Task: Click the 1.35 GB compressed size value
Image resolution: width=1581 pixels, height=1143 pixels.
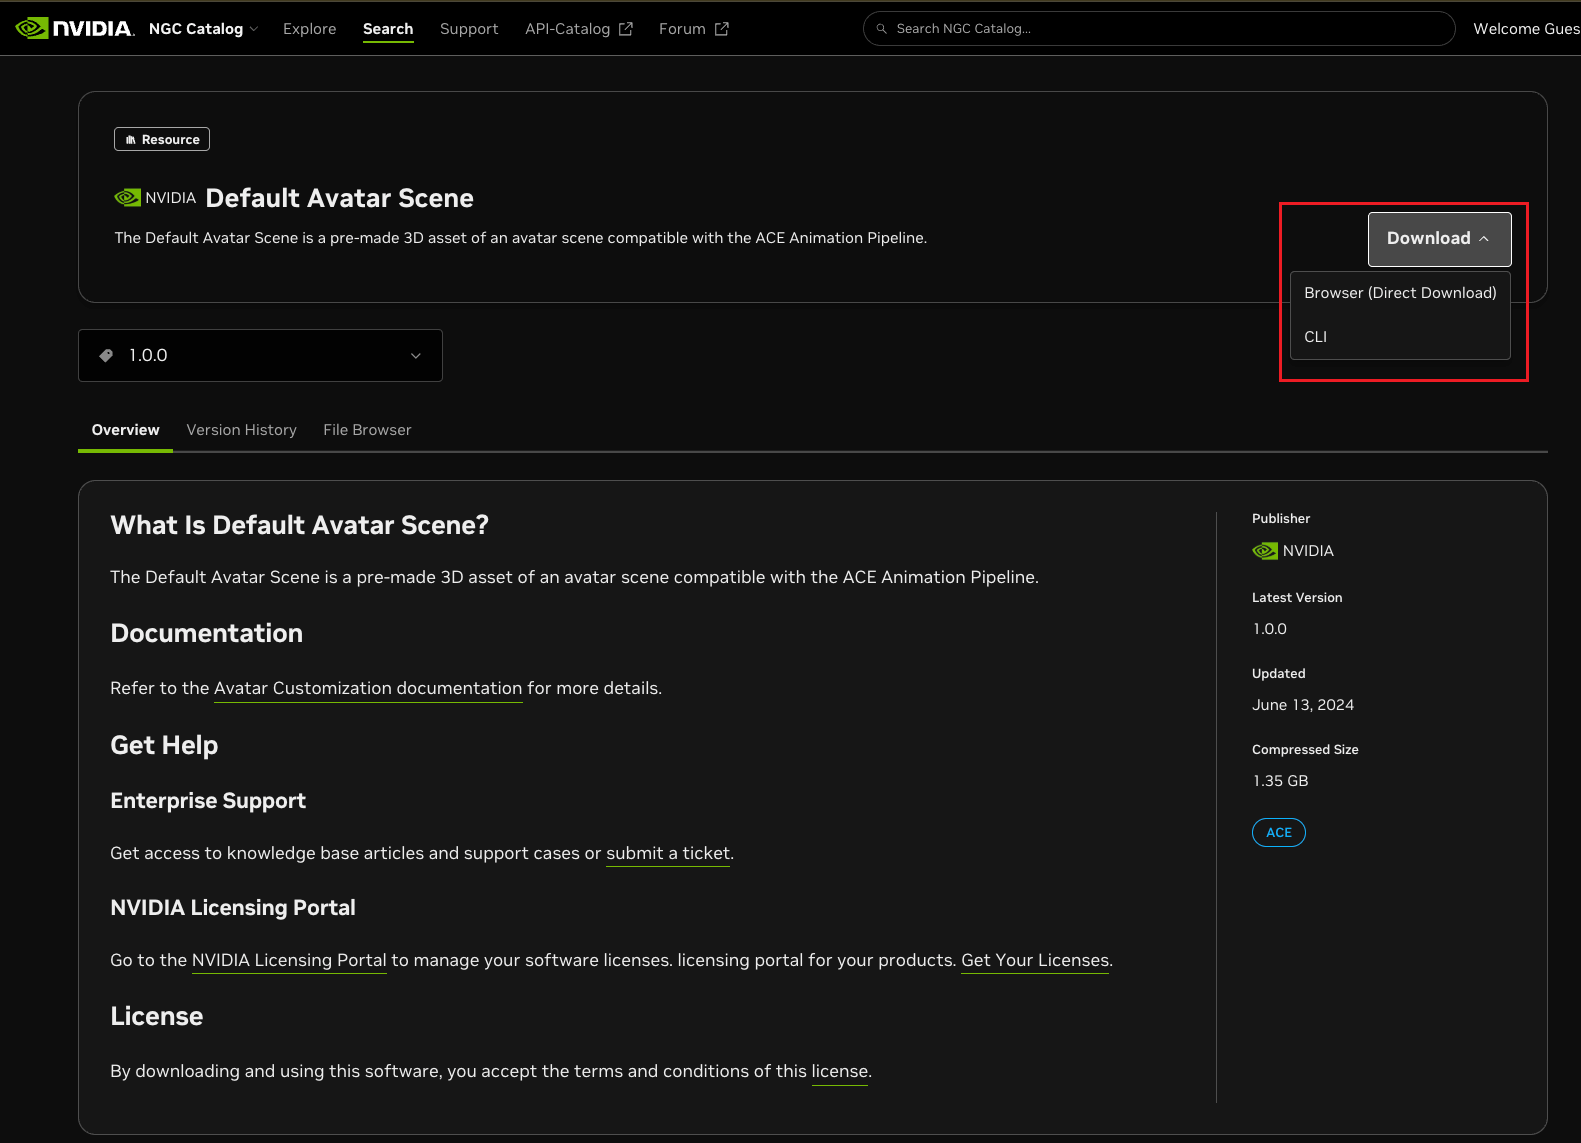Action: point(1280,781)
